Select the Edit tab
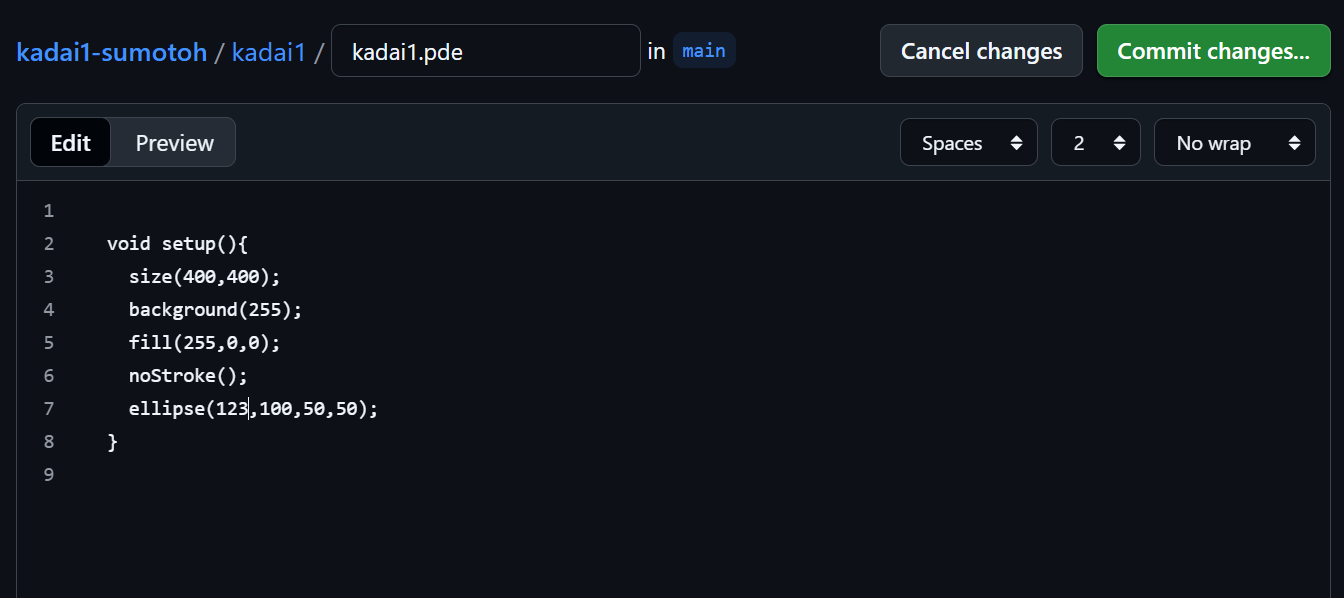Image resolution: width=1344 pixels, height=598 pixels. tap(71, 143)
